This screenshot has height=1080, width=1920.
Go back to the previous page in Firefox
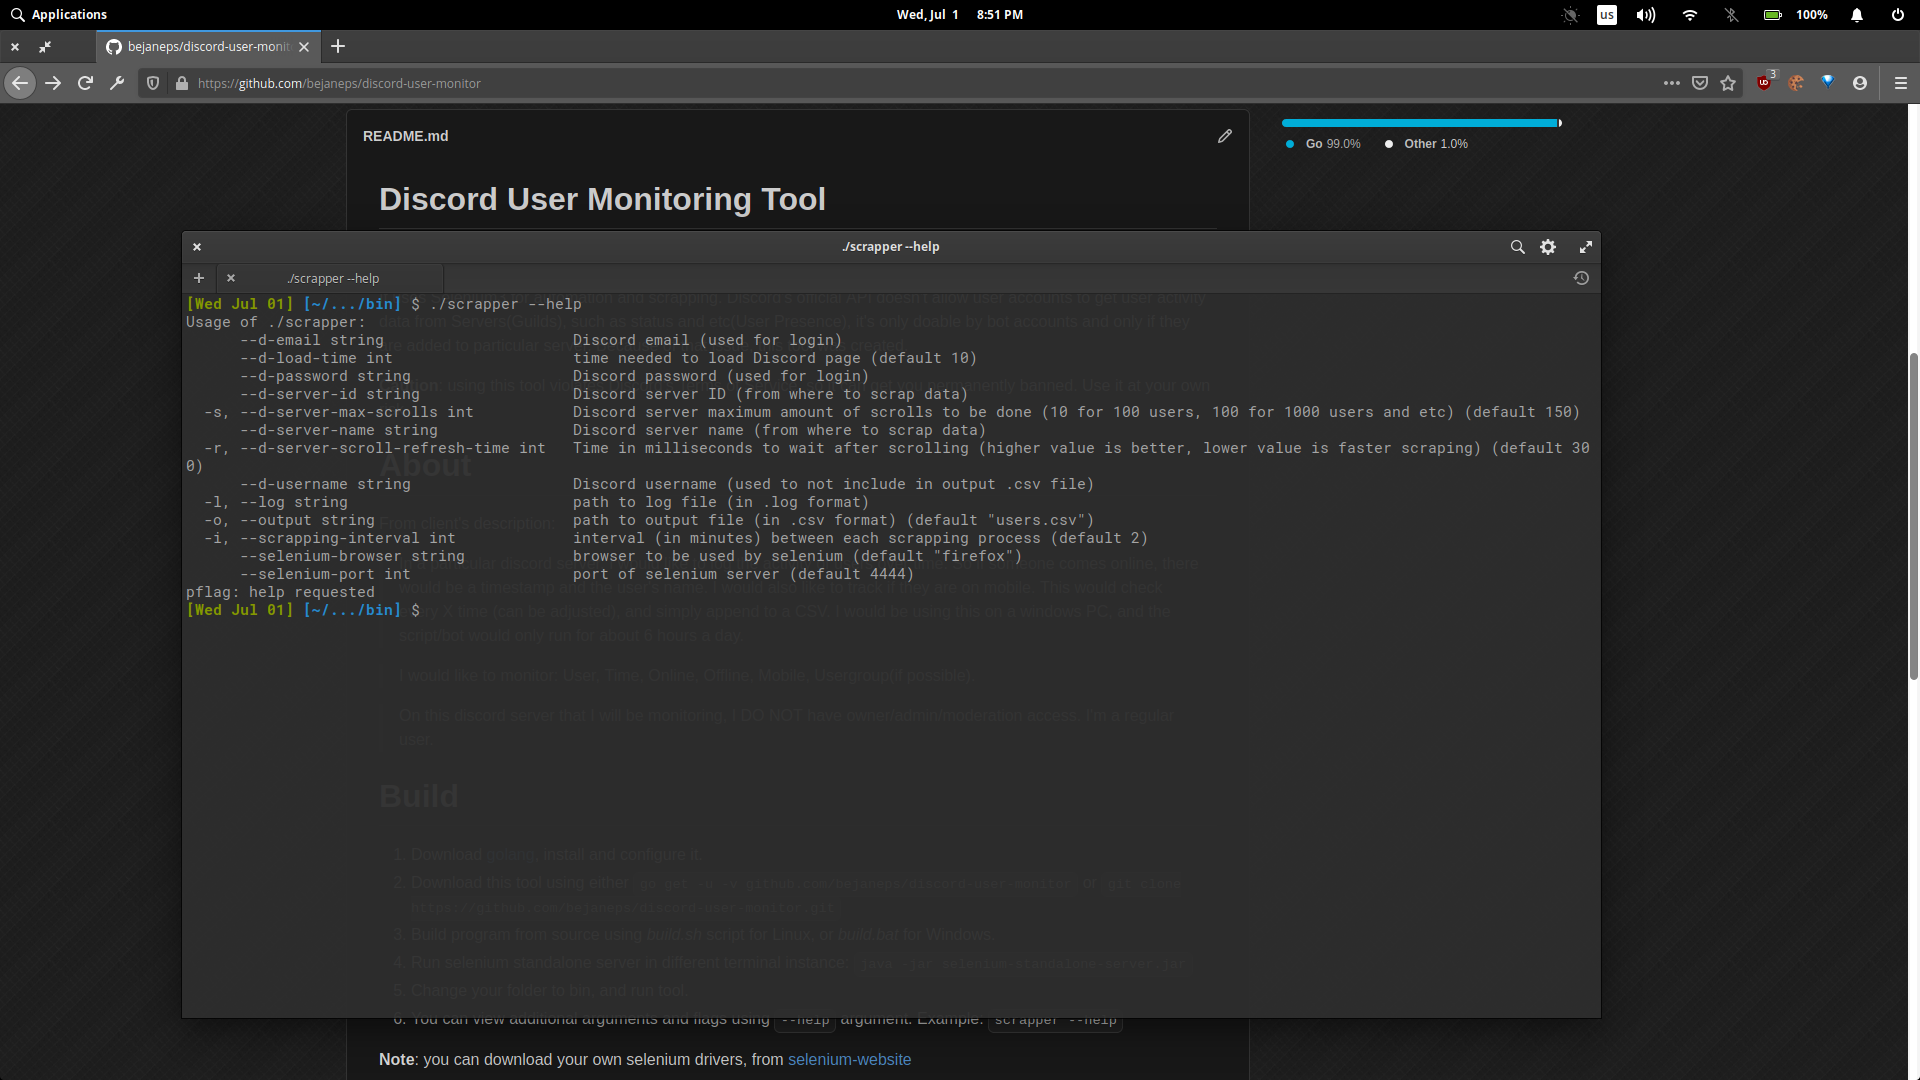tap(20, 83)
